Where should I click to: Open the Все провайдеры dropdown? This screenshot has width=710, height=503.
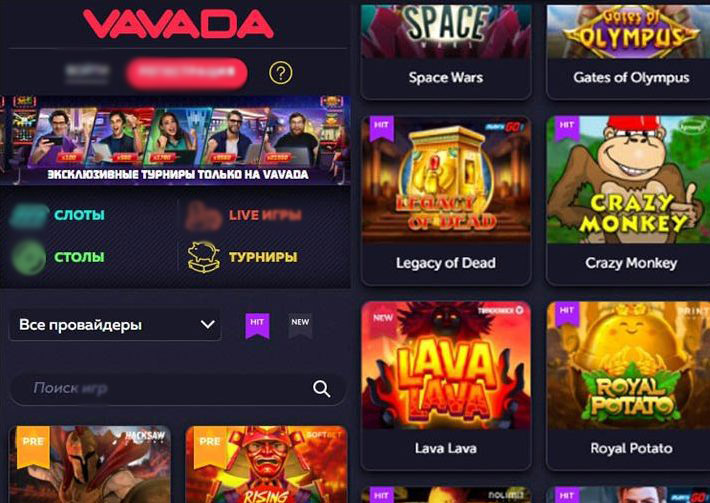(x=115, y=325)
